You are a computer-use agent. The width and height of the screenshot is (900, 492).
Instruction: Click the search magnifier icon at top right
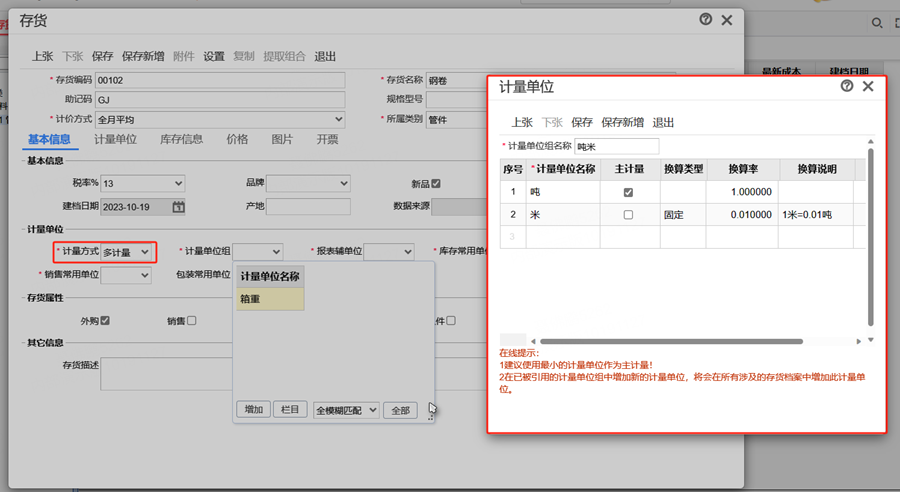pyautogui.click(x=877, y=23)
